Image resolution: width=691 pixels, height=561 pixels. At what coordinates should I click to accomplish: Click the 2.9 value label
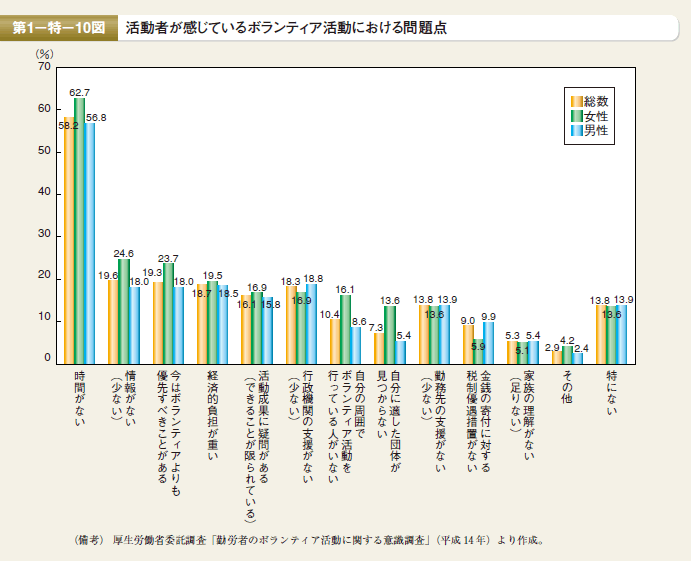552,348
